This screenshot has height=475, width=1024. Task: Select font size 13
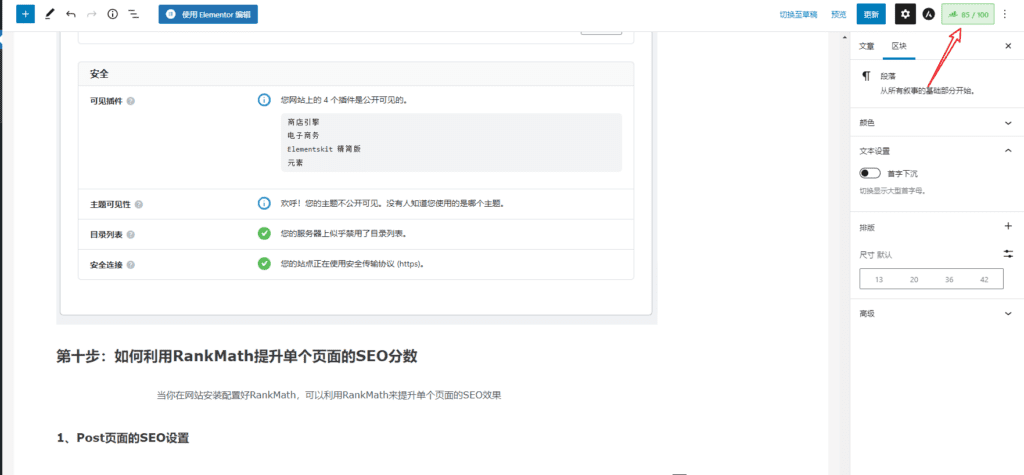pyautogui.click(x=879, y=280)
